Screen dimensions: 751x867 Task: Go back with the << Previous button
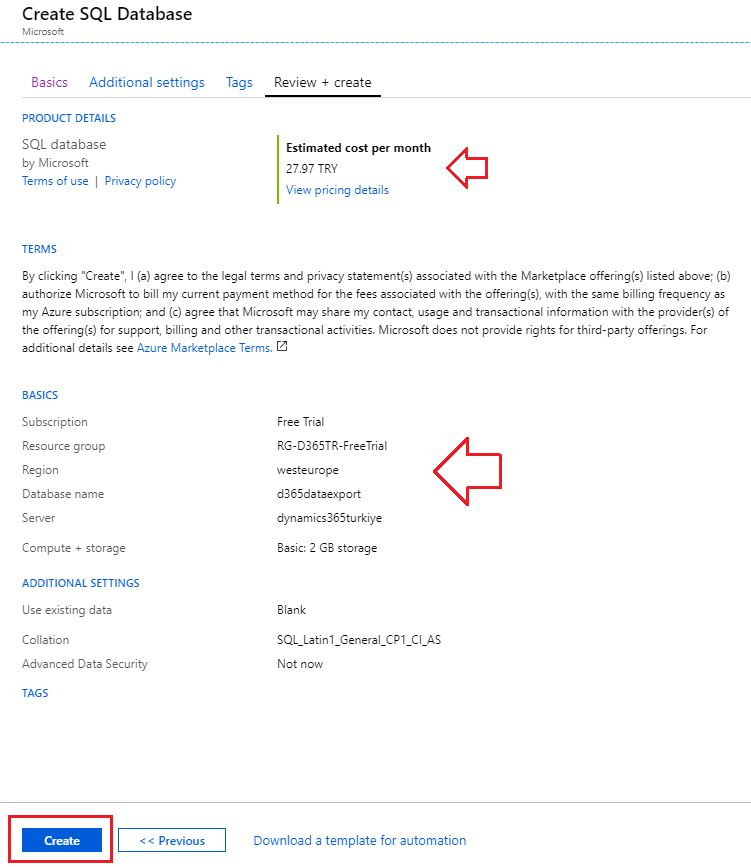coord(172,840)
